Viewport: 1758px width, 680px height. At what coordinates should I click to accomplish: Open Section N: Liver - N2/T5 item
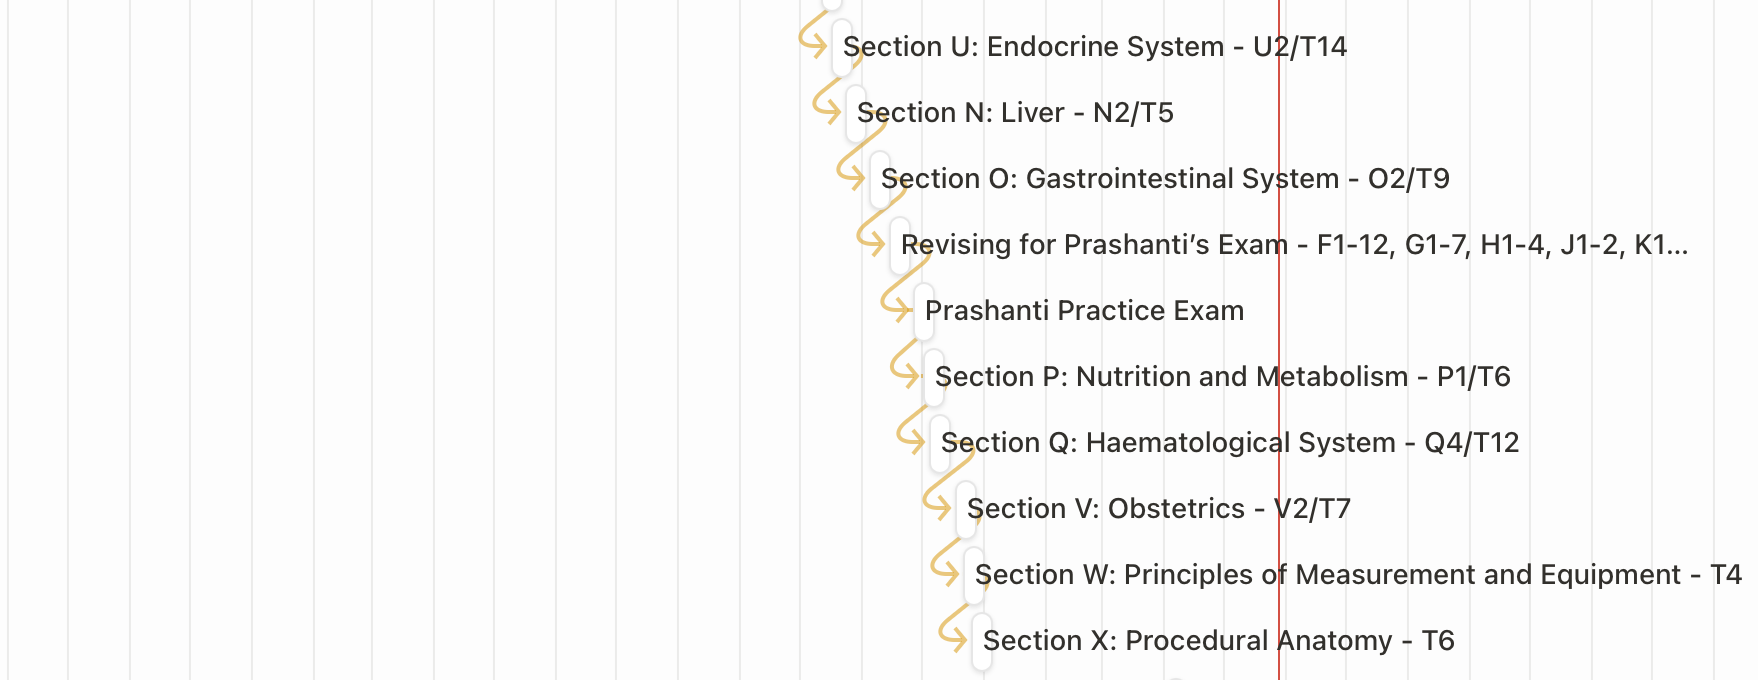click(1015, 113)
